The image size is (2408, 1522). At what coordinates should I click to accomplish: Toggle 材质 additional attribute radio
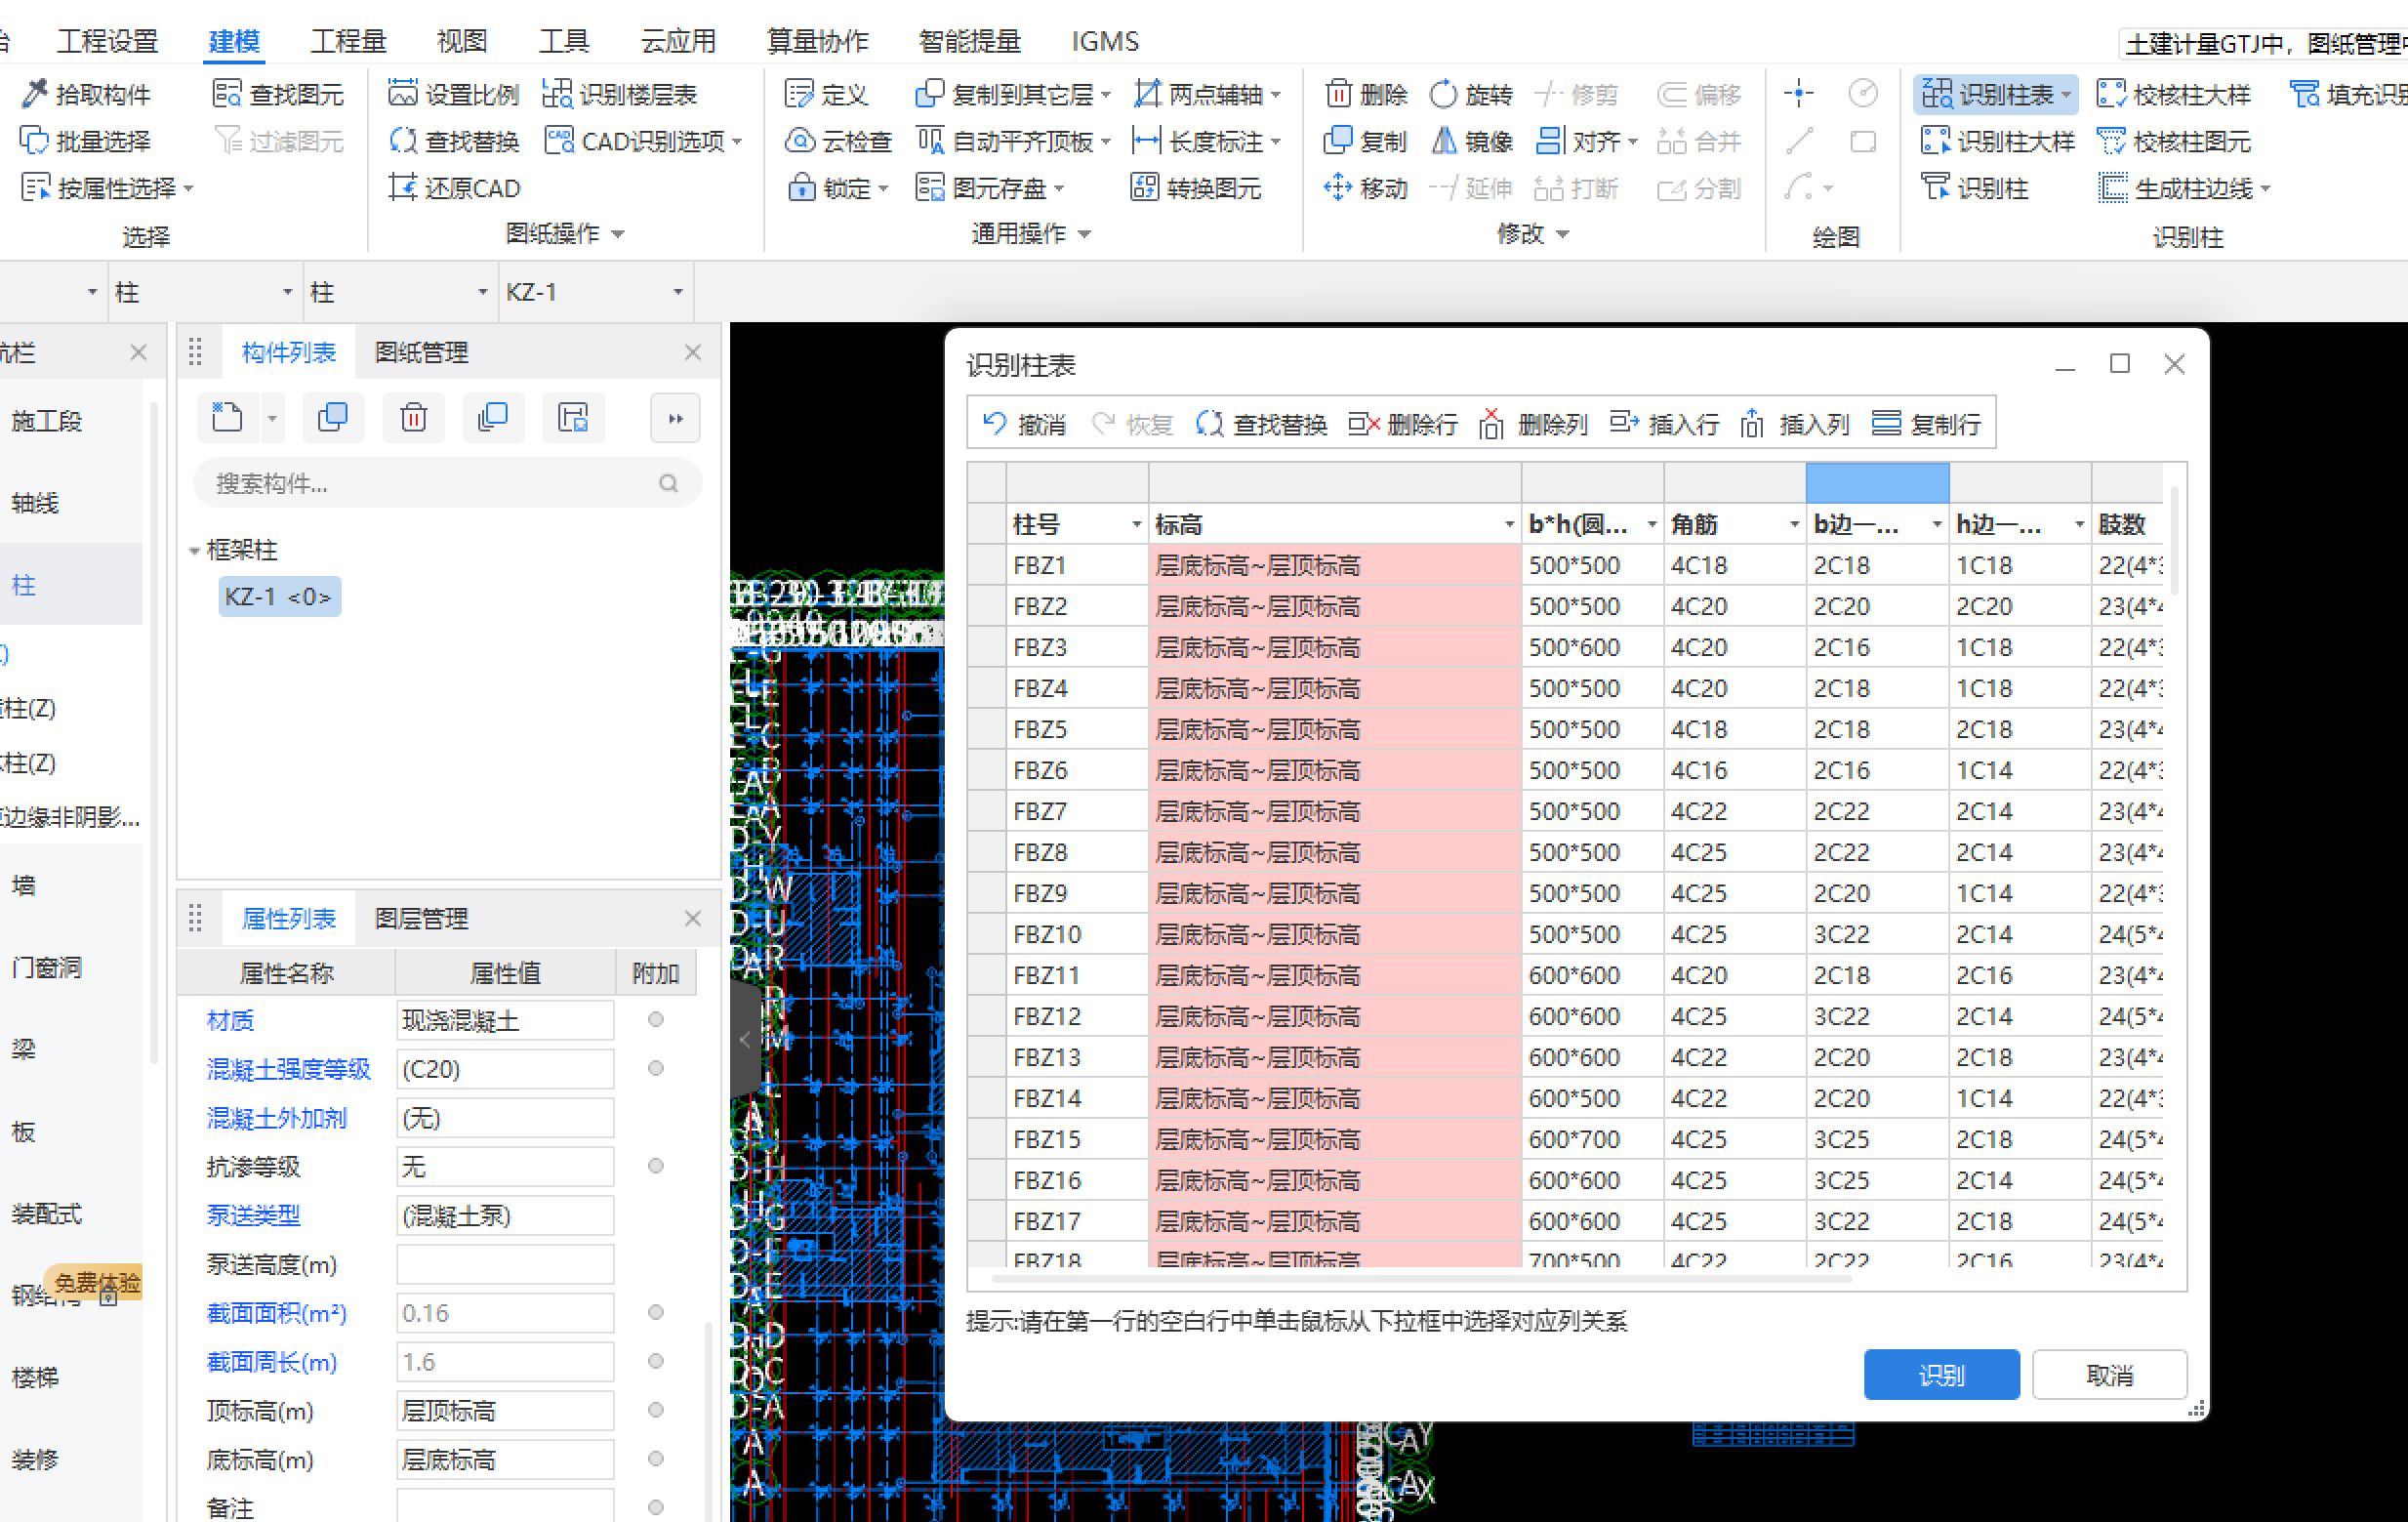point(656,1019)
